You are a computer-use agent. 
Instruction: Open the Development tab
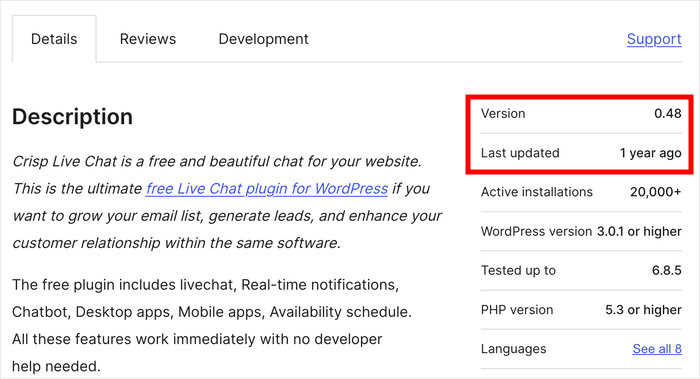(x=263, y=39)
